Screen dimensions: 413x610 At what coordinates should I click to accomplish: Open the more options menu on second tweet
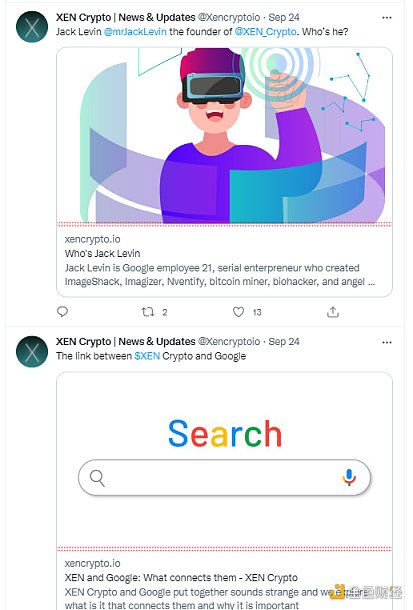(x=387, y=342)
